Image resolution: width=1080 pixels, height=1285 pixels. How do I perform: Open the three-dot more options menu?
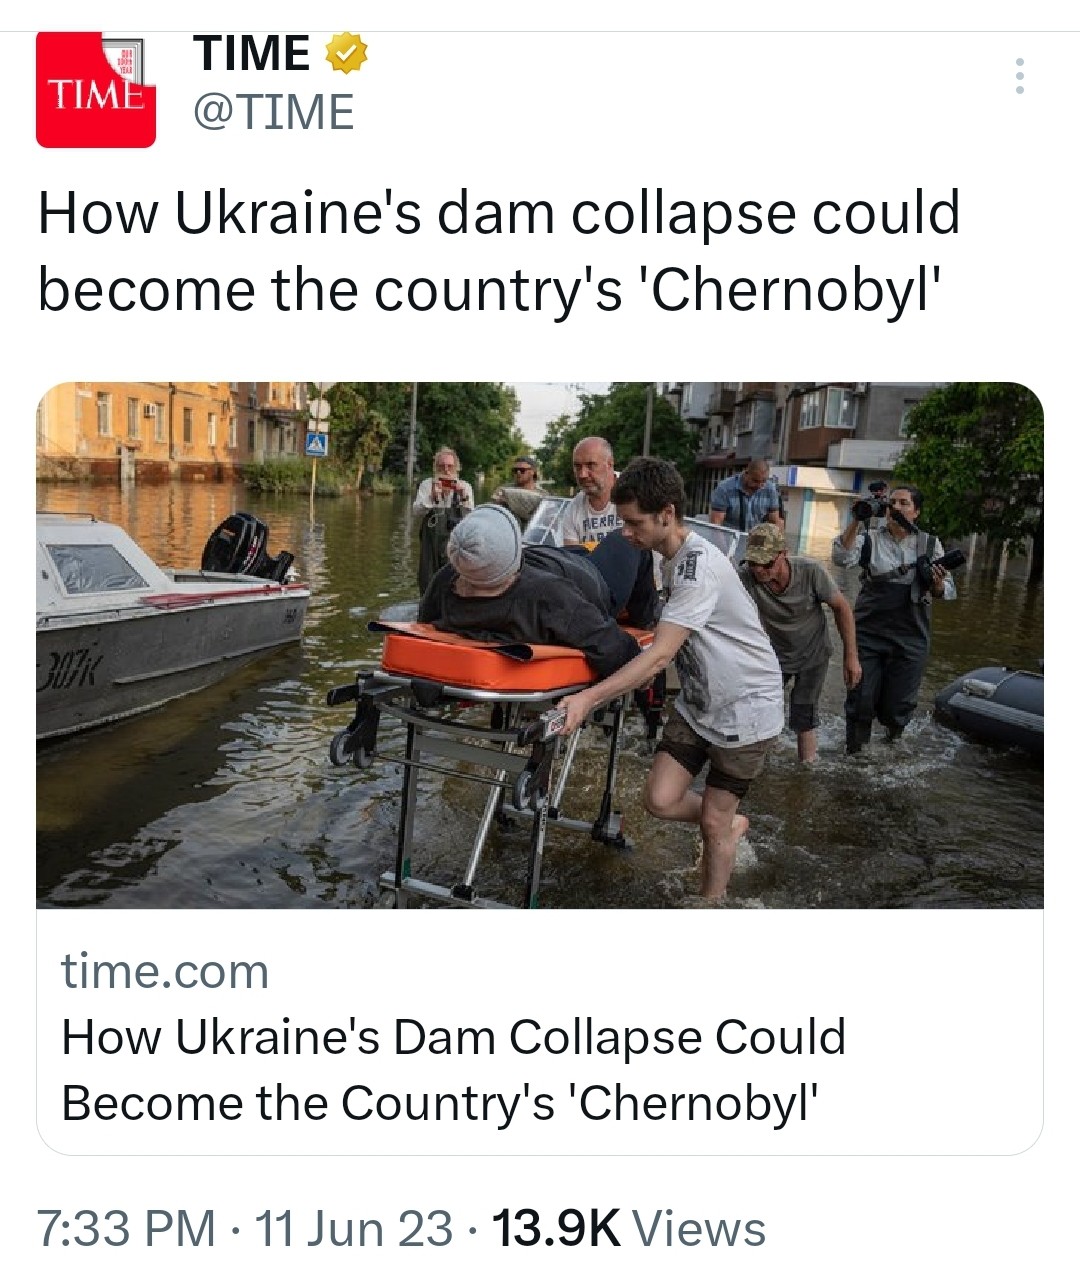pyautogui.click(x=1019, y=76)
